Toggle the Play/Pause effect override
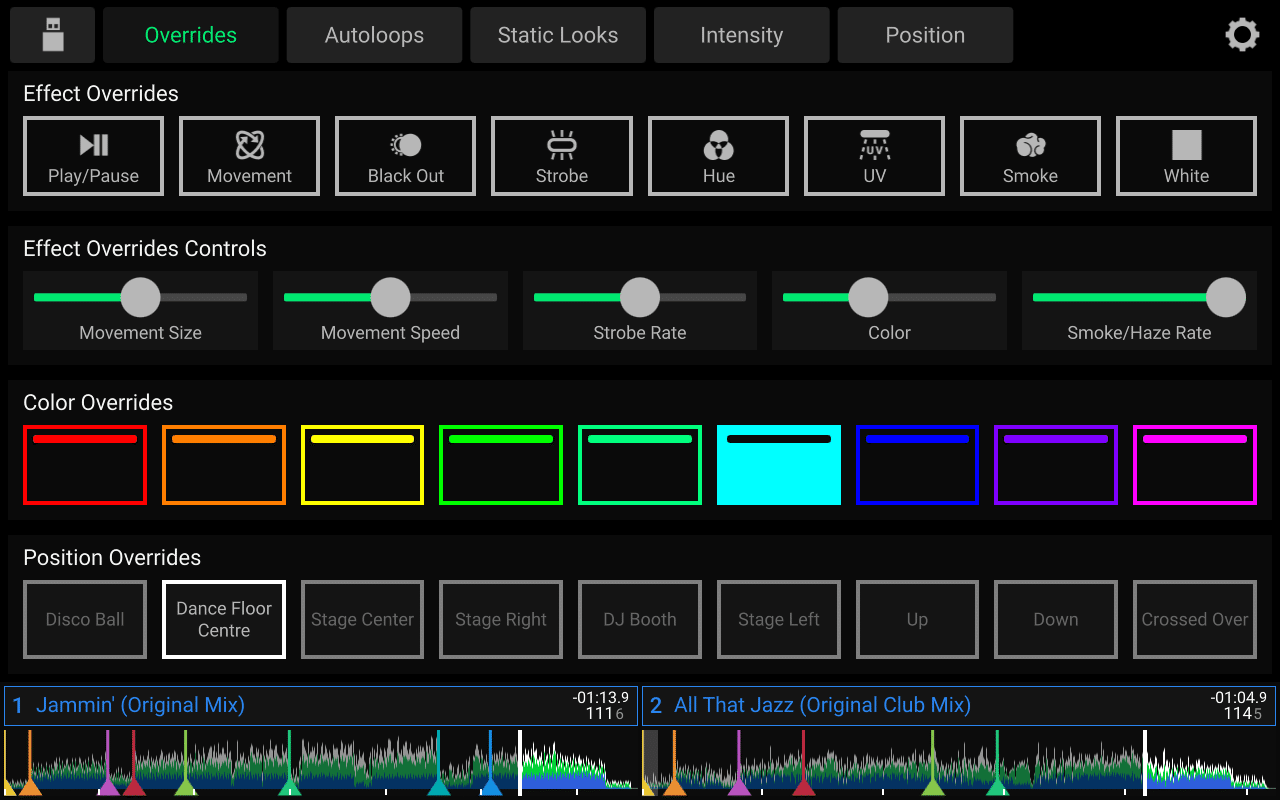1280x800 pixels. tap(93, 156)
